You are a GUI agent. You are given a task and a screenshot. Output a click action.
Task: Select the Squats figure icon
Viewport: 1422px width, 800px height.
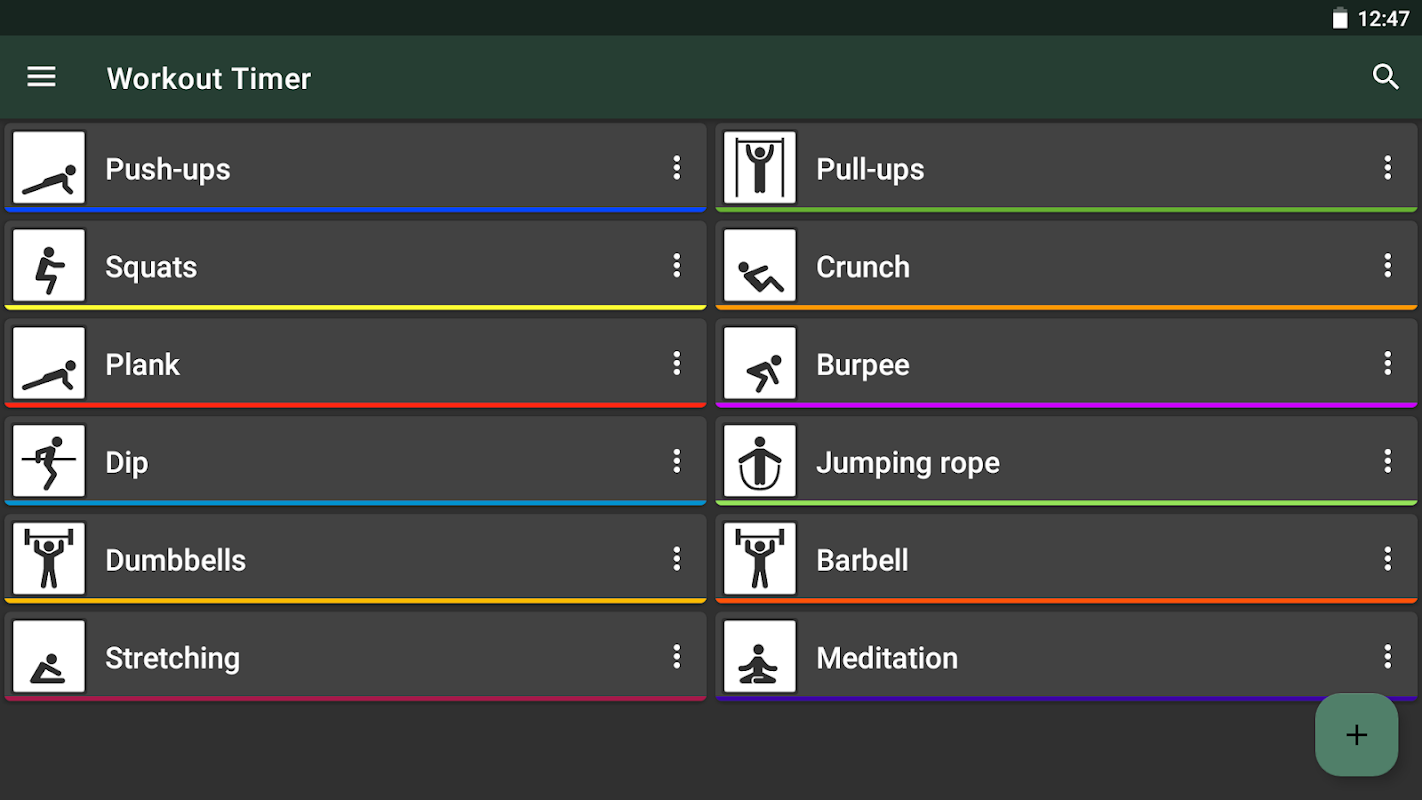(49, 266)
